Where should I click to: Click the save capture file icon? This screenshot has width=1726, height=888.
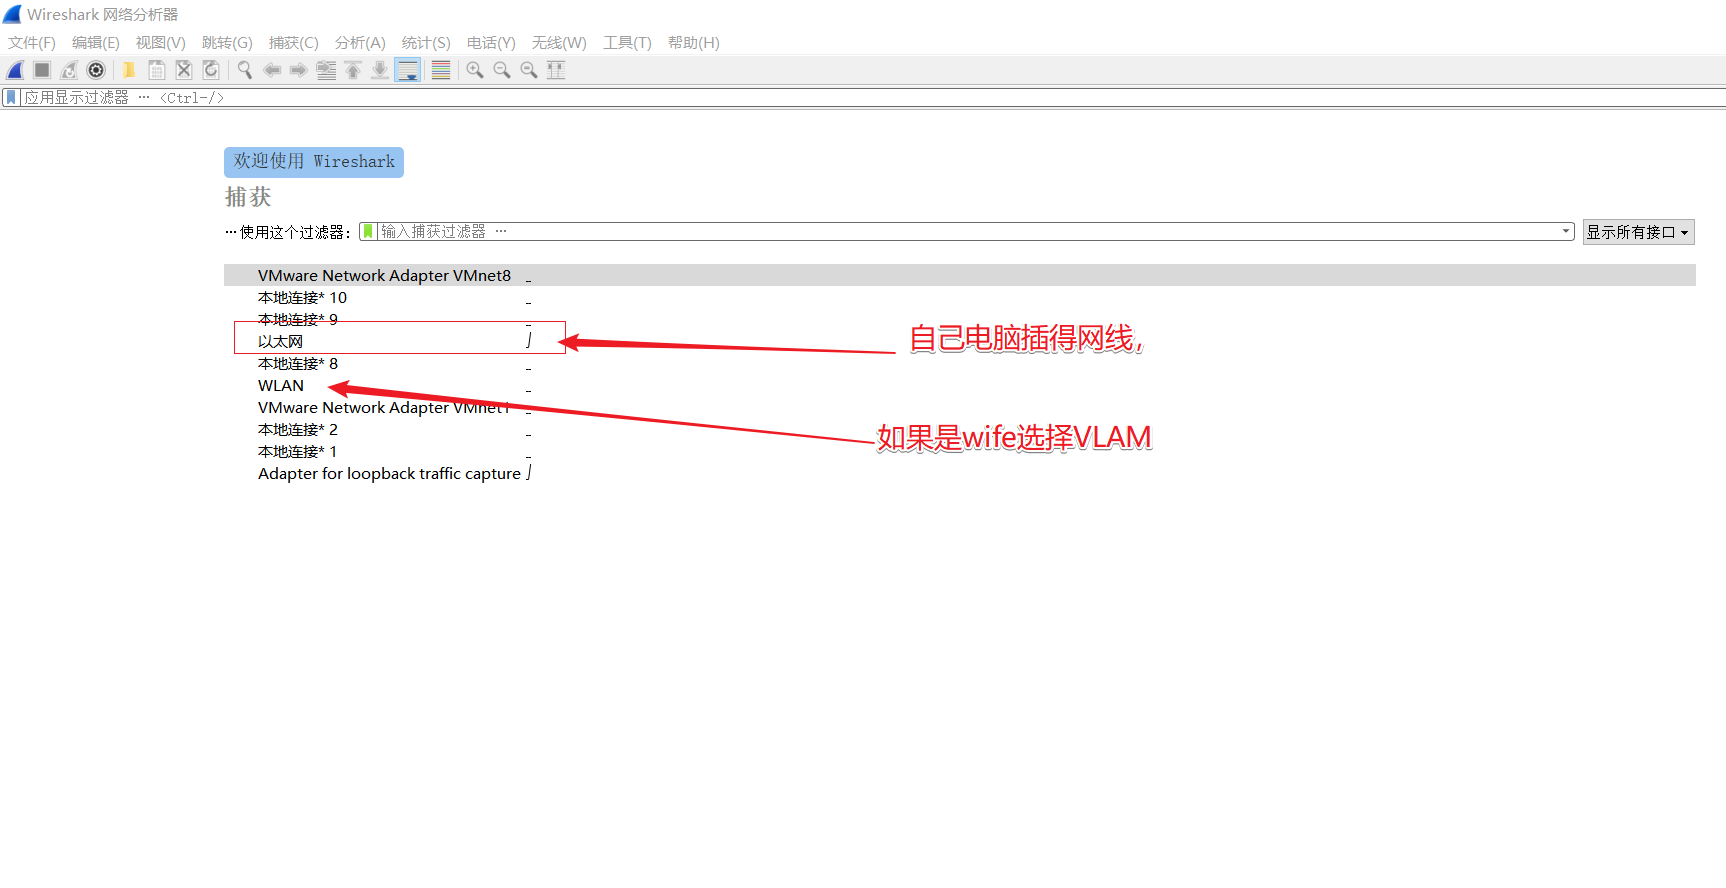tap(157, 70)
